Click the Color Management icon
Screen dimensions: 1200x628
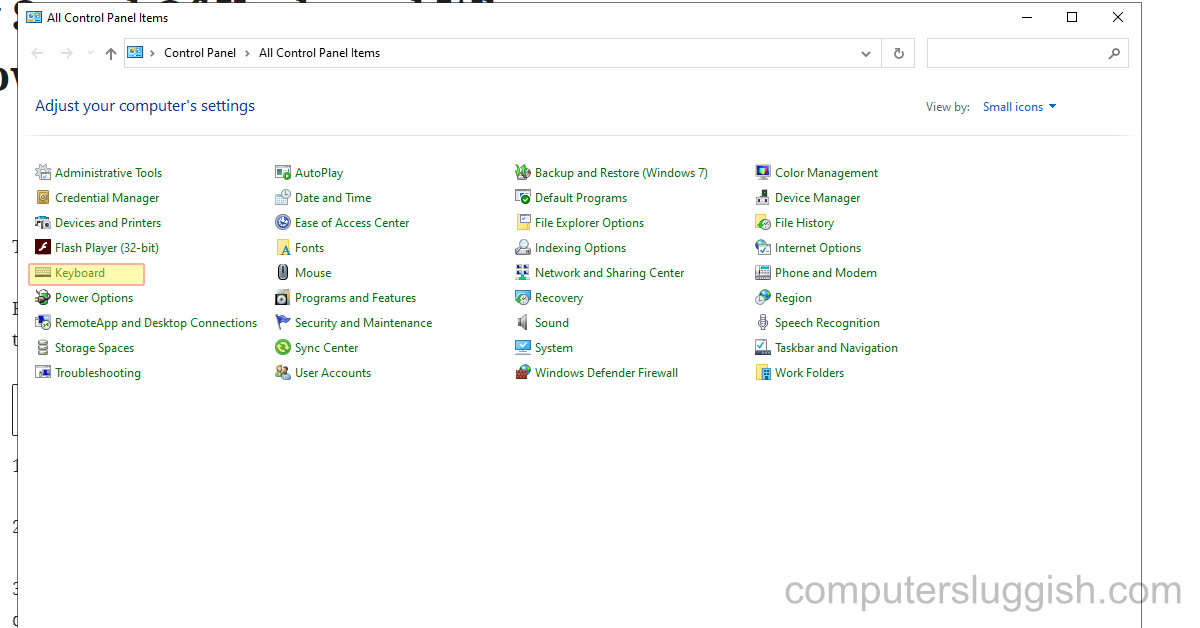pyautogui.click(x=763, y=173)
